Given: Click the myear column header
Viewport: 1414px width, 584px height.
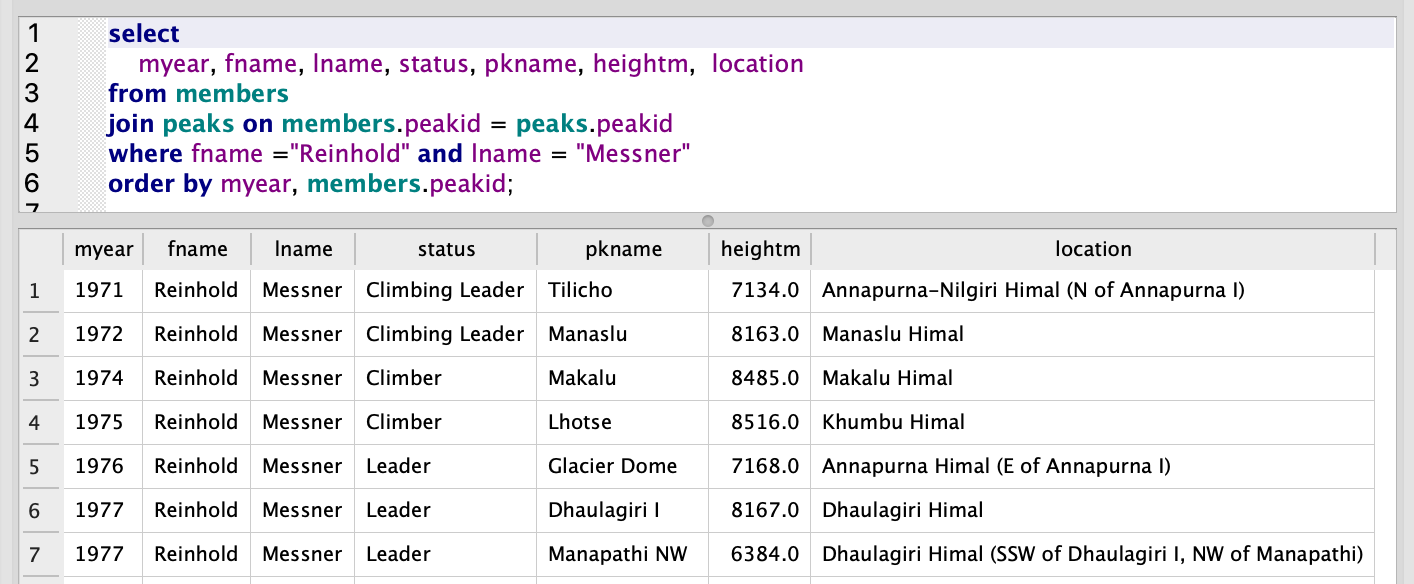Looking at the screenshot, I should pyautogui.click(x=104, y=249).
